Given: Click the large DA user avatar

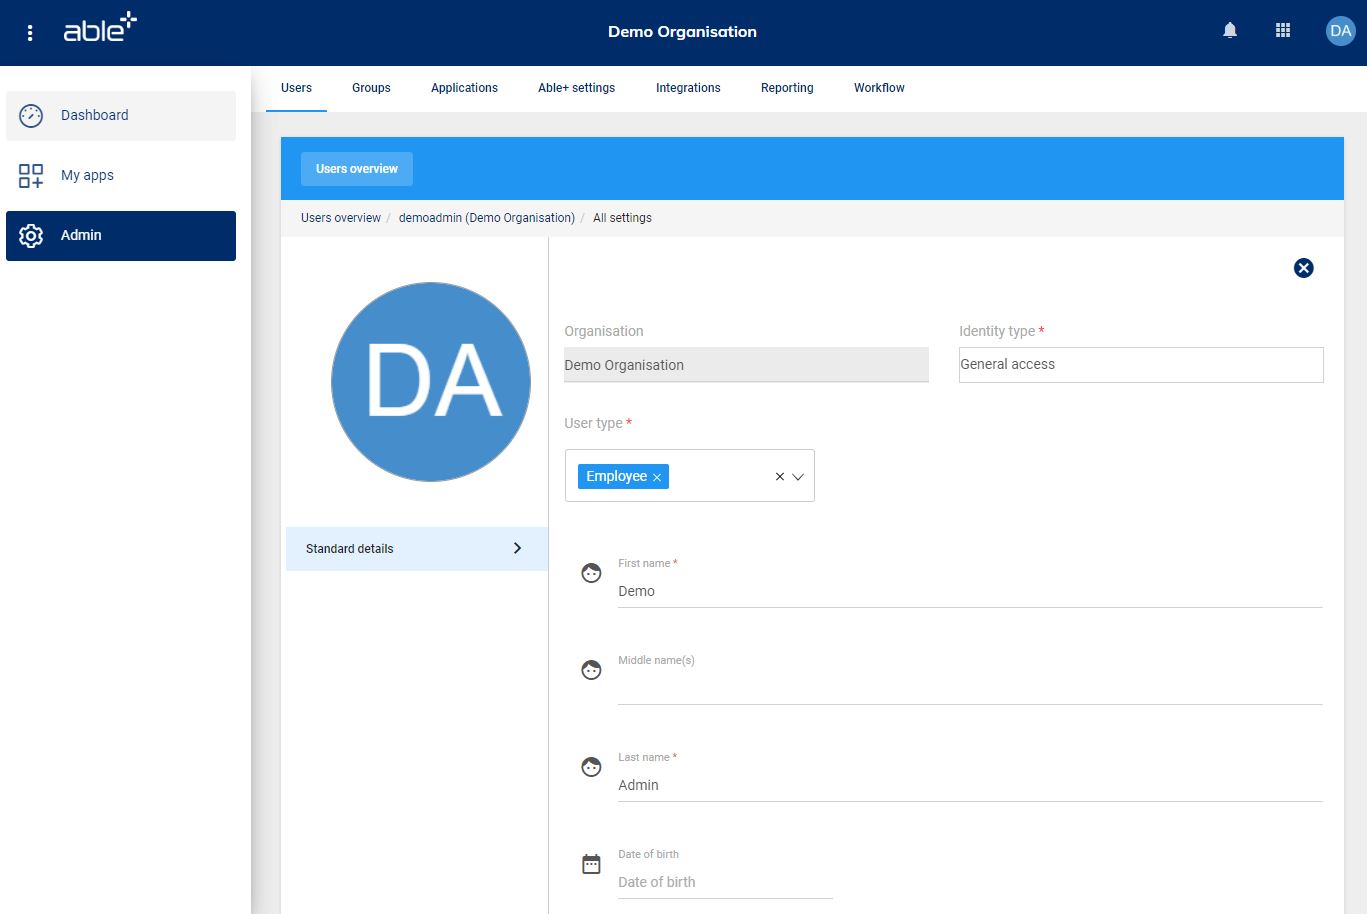Looking at the screenshot, I should 431,382.
